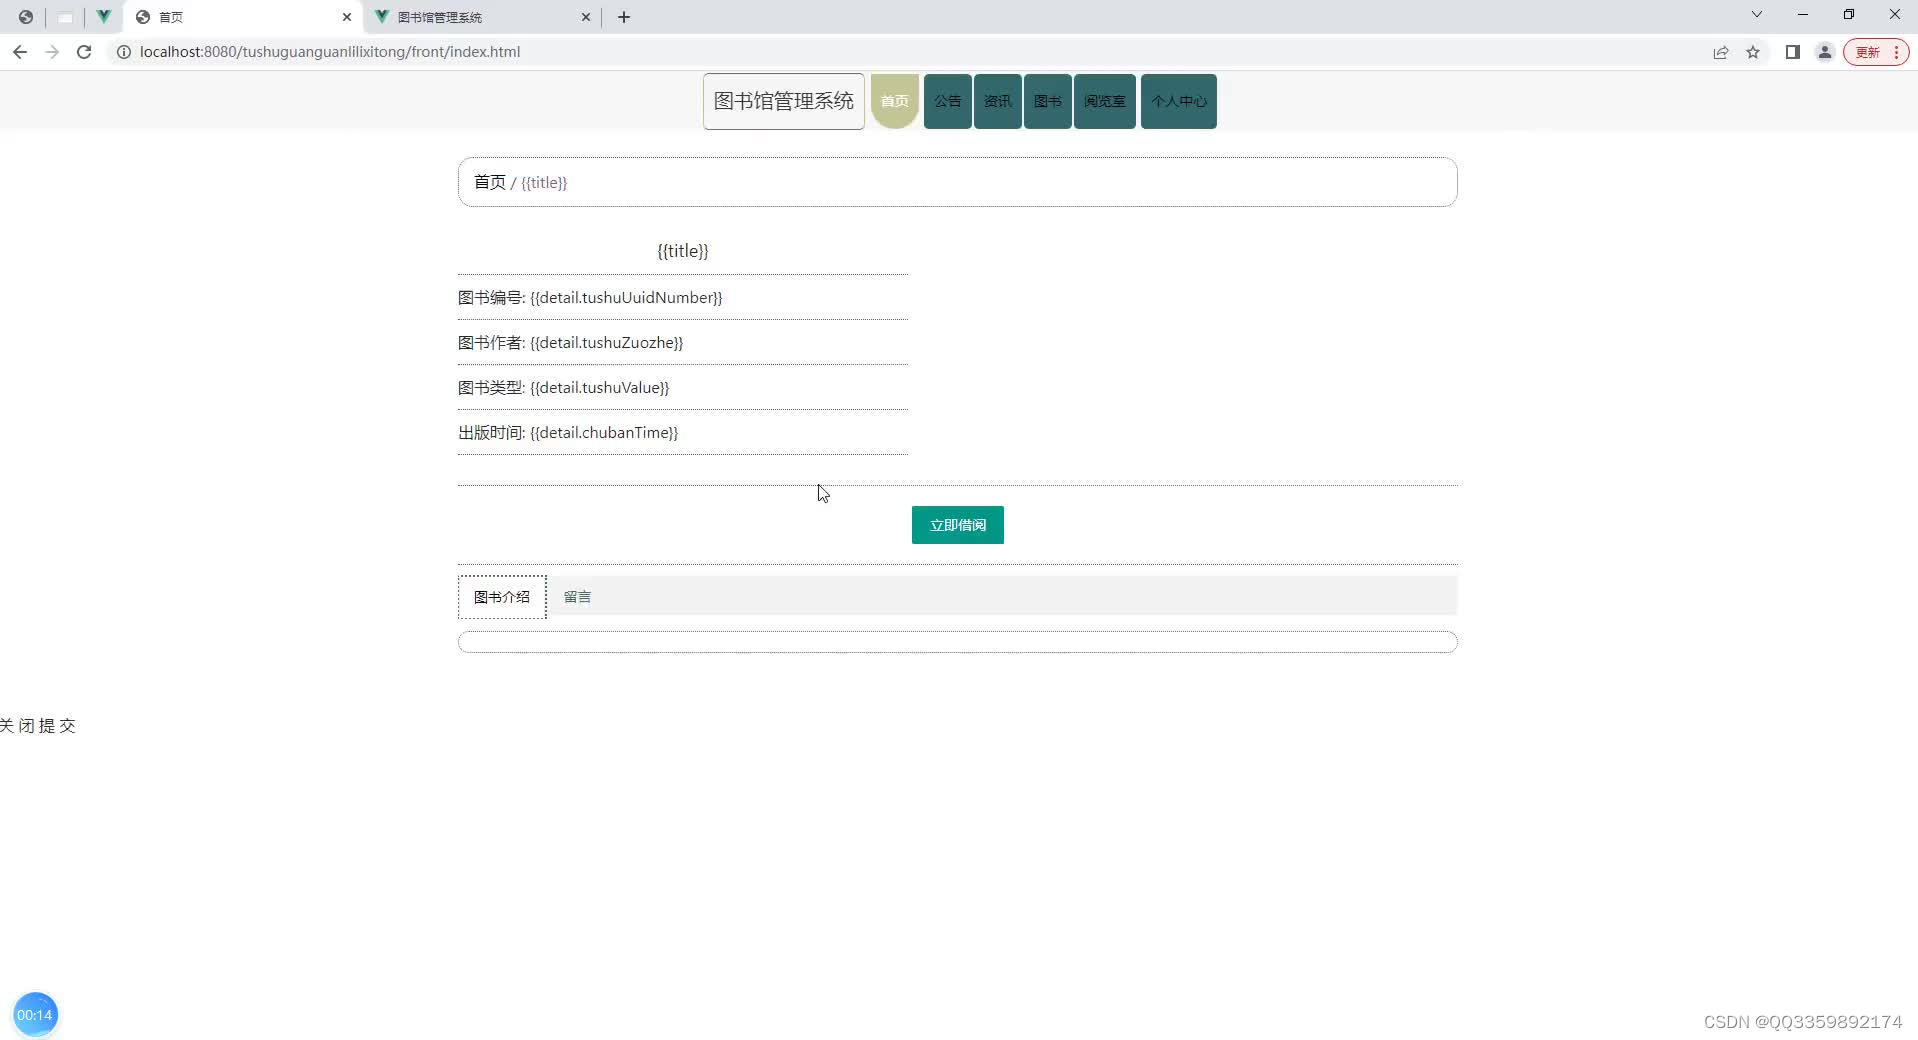Reload the current page
Image resolution: width=1918 pixels, height=1040 pixels.
point(84,52)
